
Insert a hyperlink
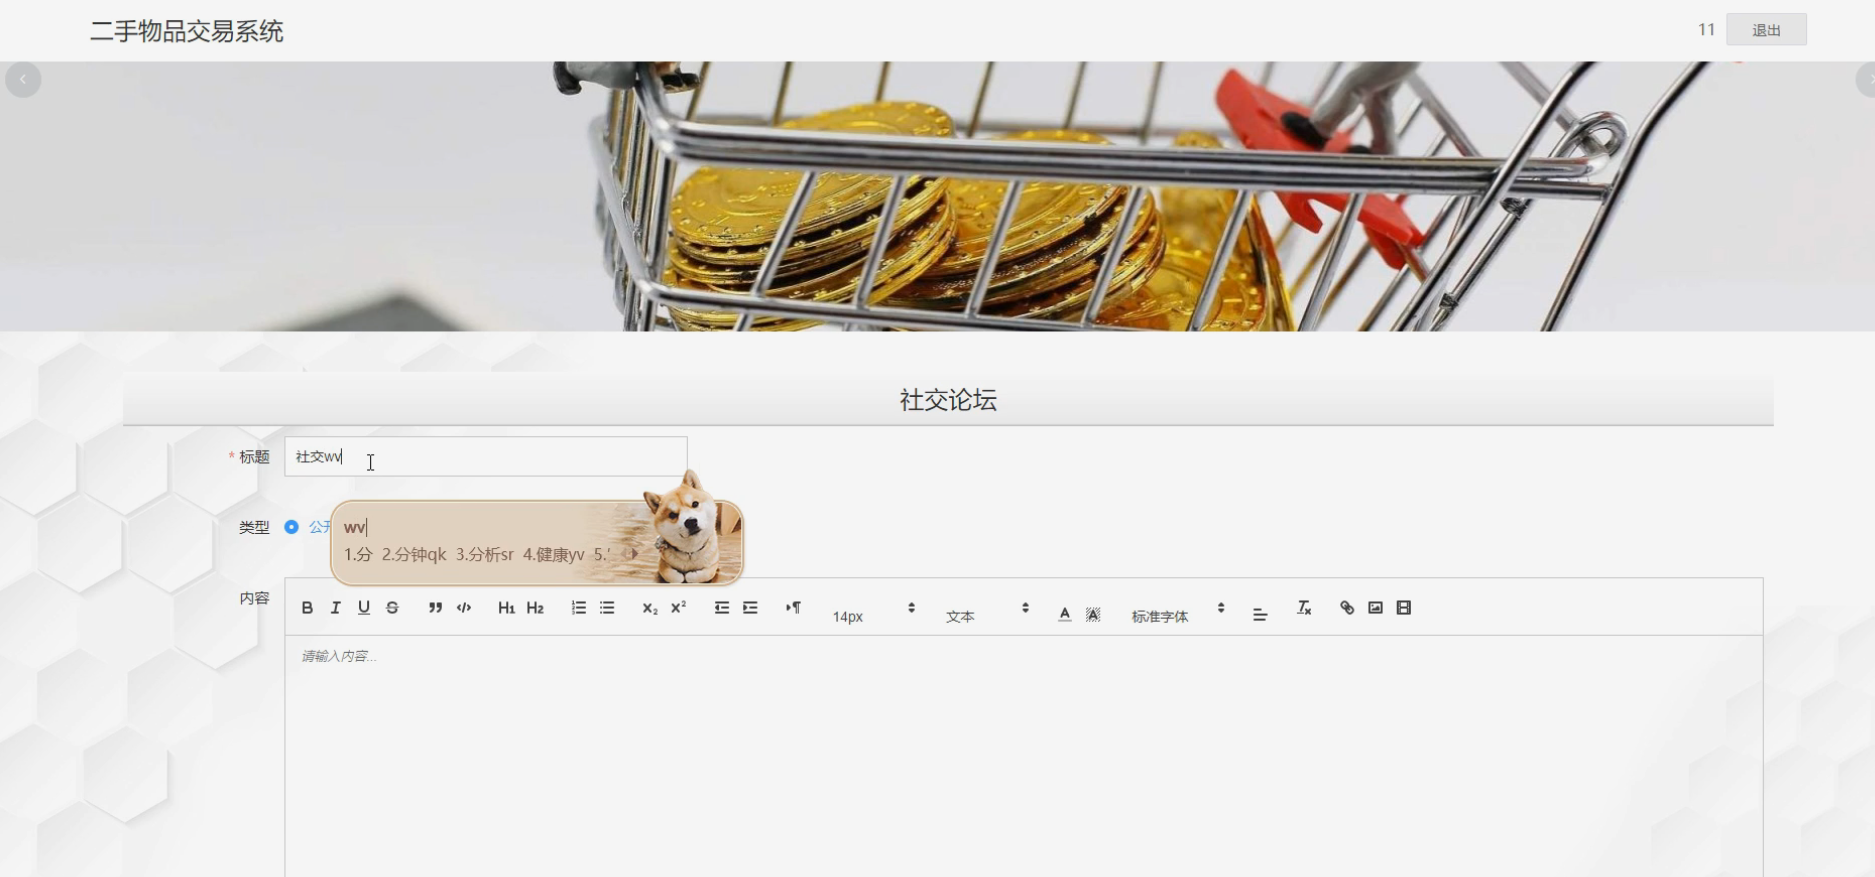coord(1347,608)
